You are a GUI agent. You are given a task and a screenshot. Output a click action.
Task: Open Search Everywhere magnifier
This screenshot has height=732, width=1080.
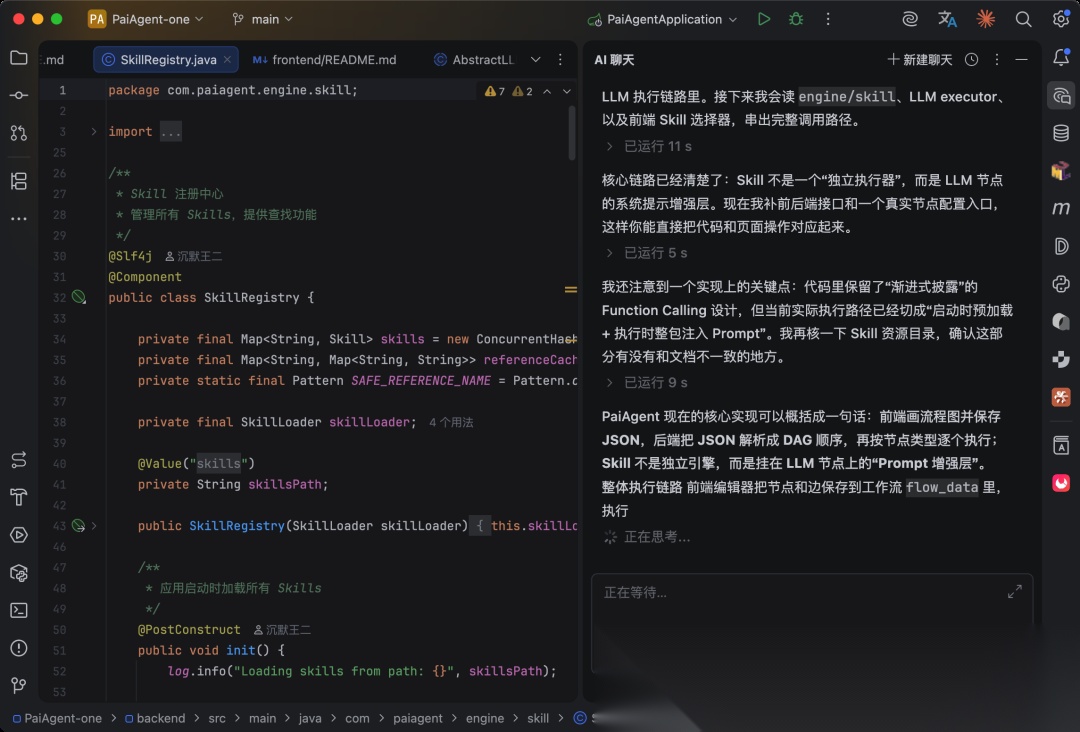1024,19
